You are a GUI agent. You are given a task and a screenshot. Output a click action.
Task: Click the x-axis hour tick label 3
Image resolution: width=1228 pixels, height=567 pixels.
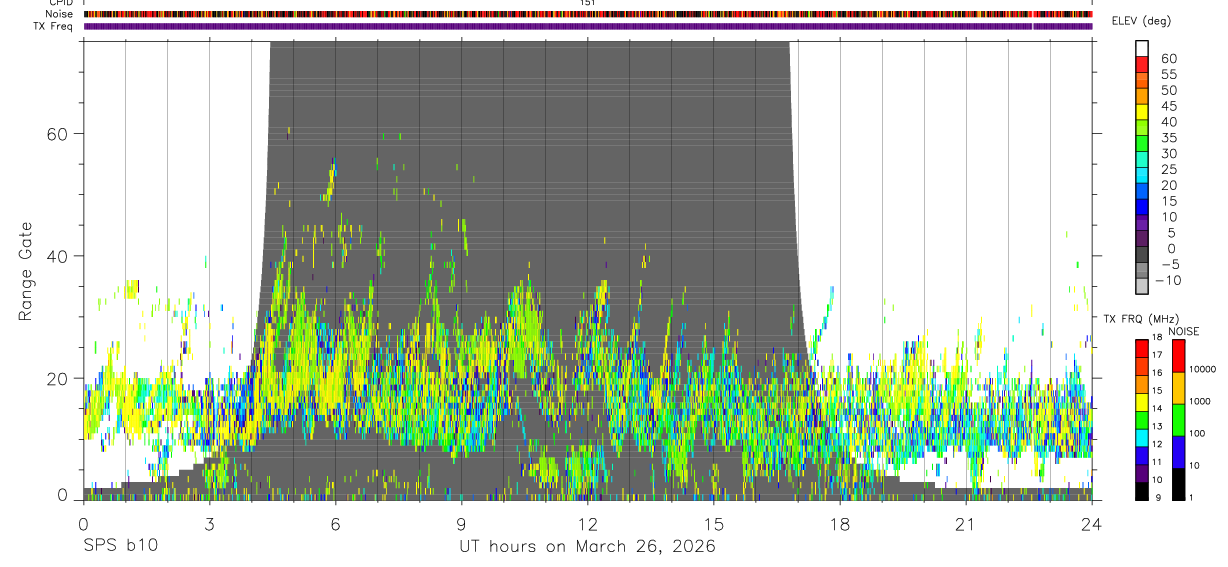point(210,524)
